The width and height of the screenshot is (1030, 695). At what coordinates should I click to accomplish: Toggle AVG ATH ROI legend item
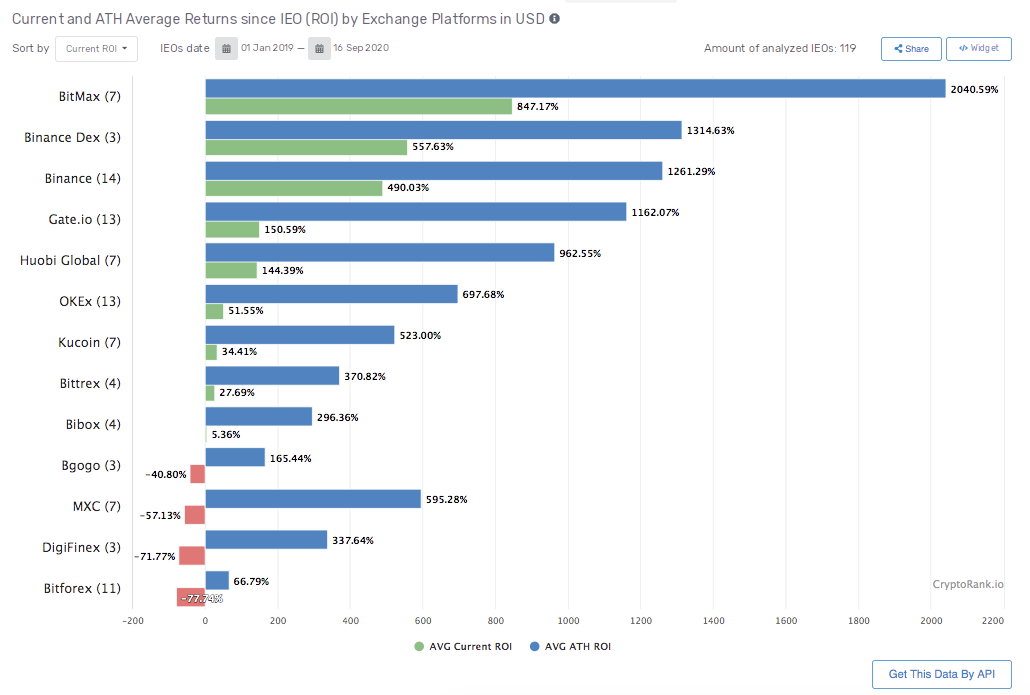click(x=571, y=646)
